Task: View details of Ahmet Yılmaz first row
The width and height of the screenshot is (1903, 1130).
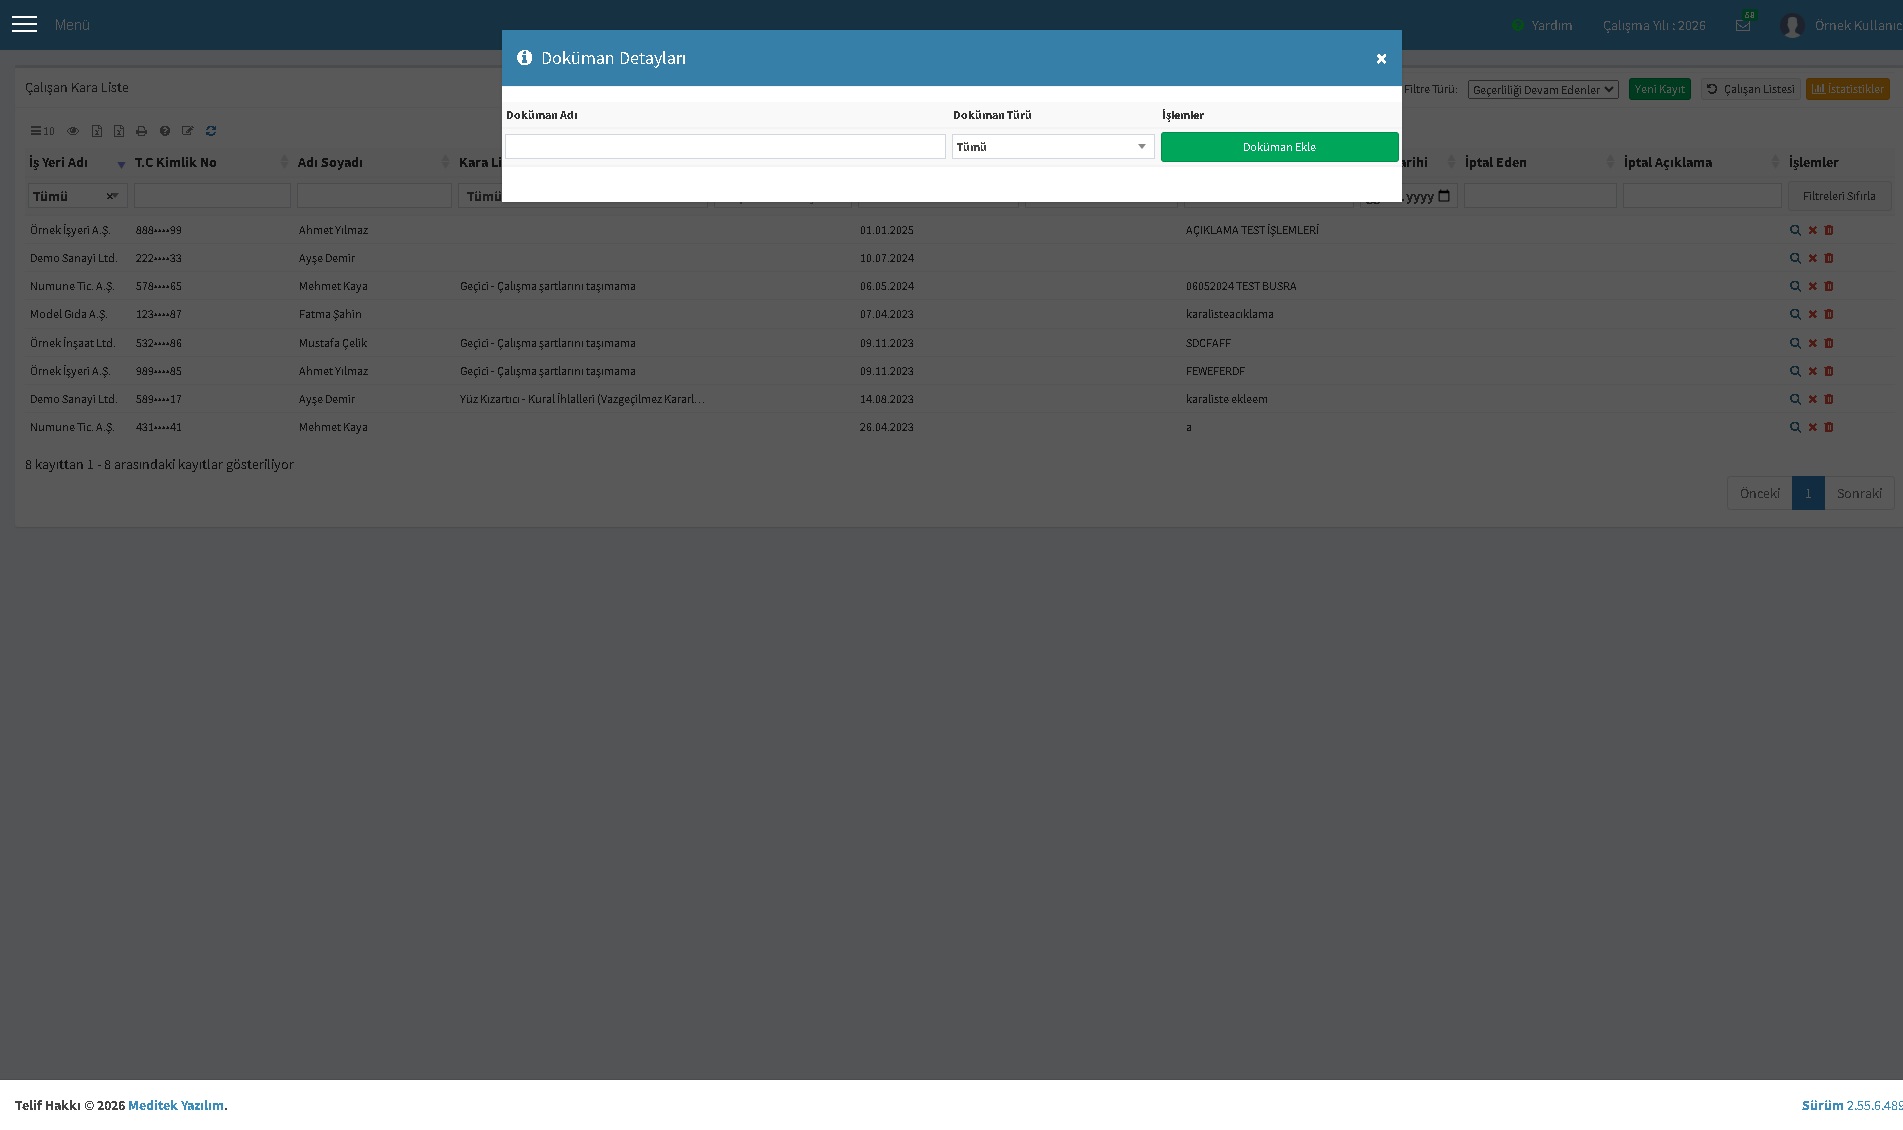Action: point(1795,230)
